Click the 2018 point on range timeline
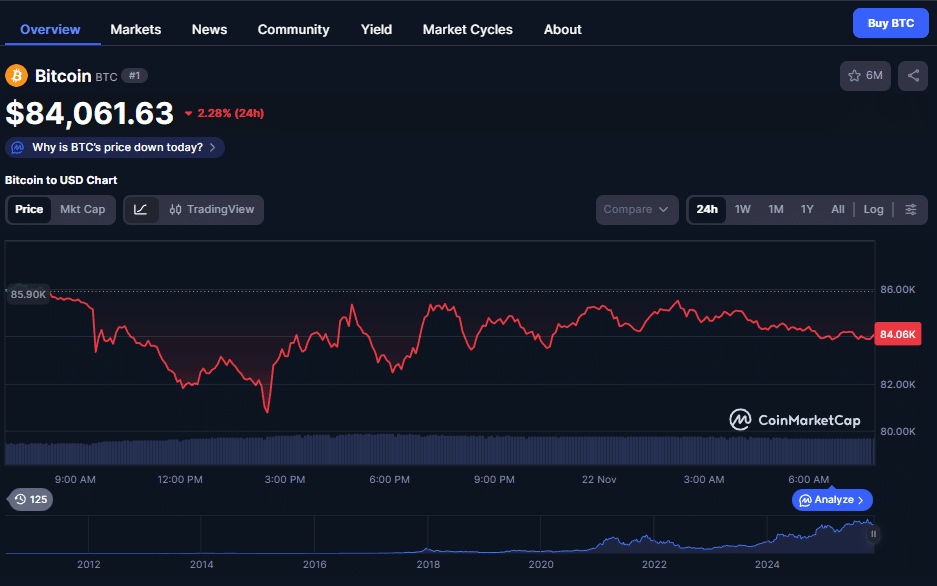 tap(428, 564)
